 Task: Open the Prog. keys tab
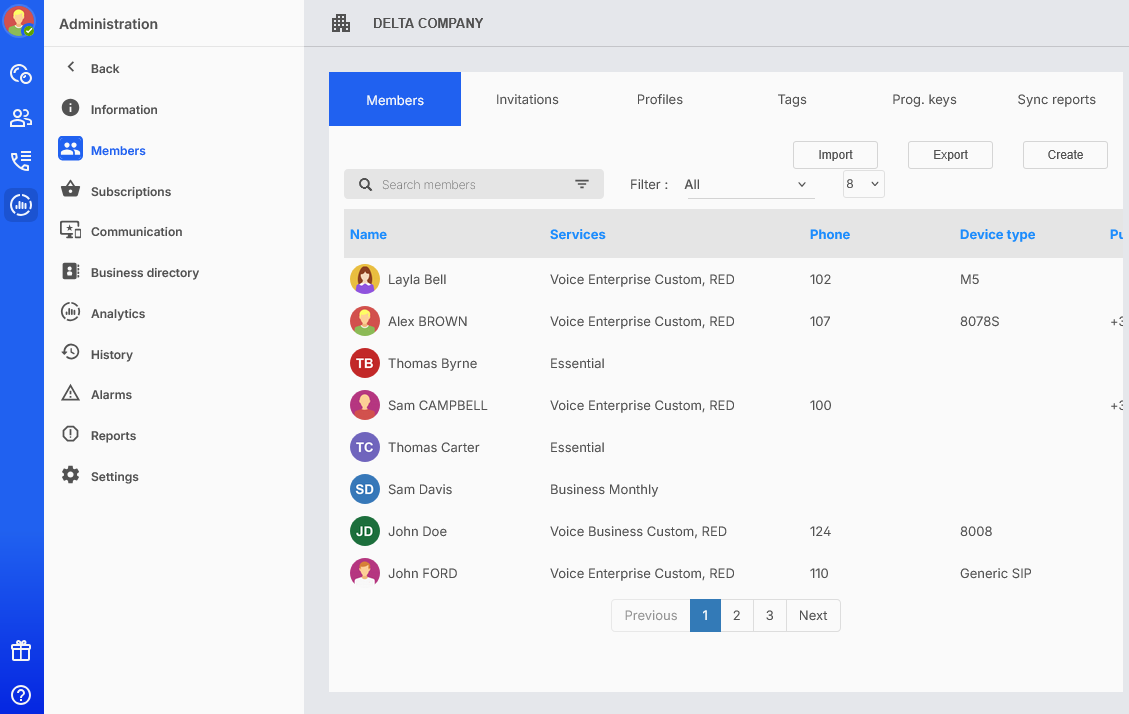[924, 99]
